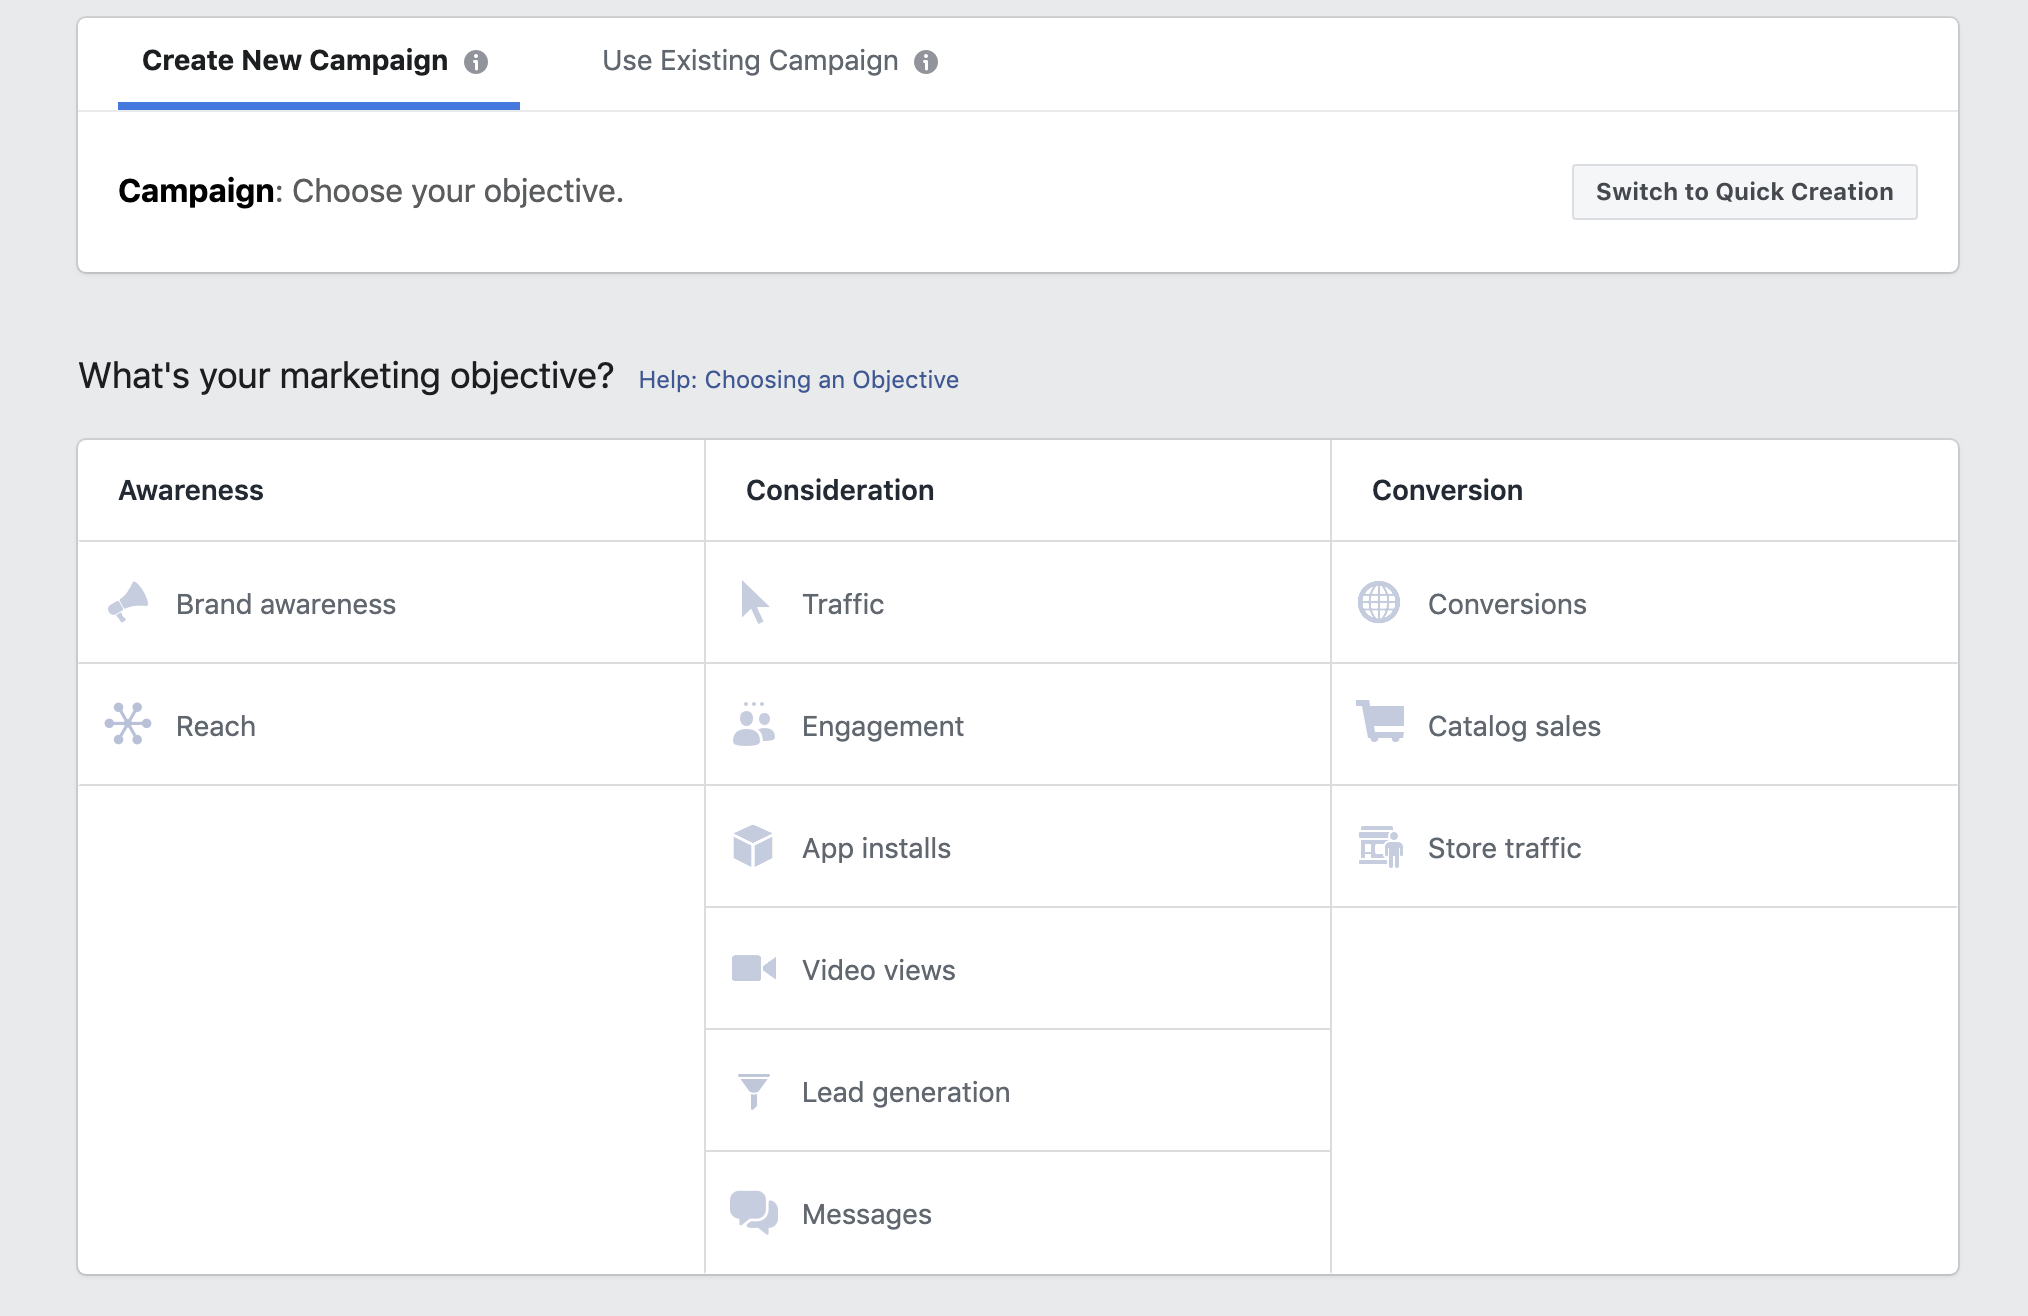The height and width of the screenshot is (1316, 2028).
Task: Click the Conversions globe icon
Action: click(1379, 603)
